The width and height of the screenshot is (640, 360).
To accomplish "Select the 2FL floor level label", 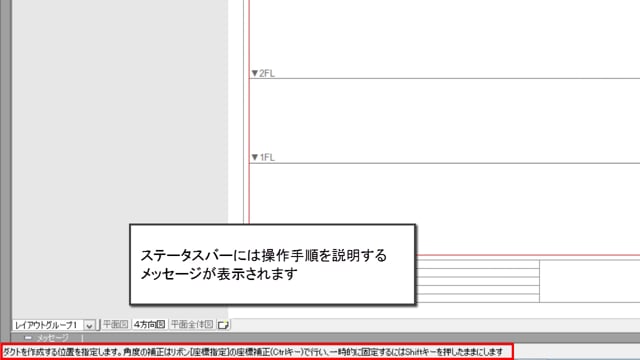I will (263, 73).
